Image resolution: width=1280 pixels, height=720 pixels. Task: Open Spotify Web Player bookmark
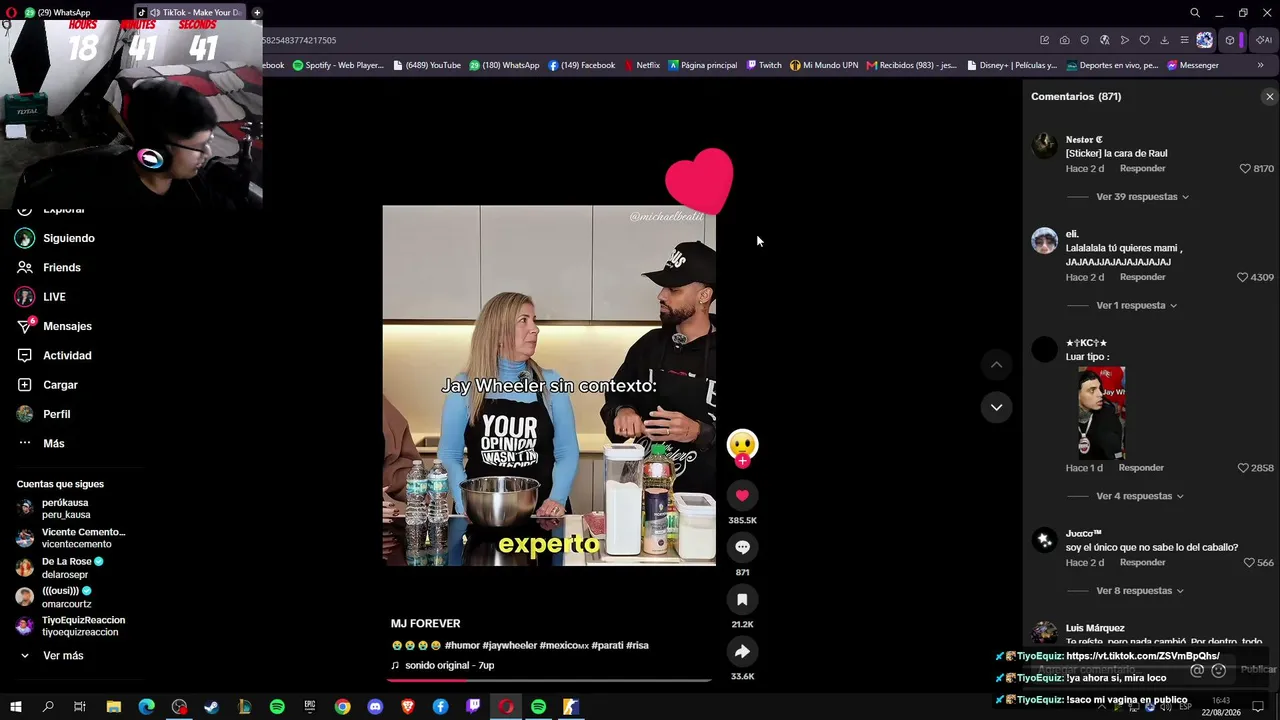coord(338,66)
